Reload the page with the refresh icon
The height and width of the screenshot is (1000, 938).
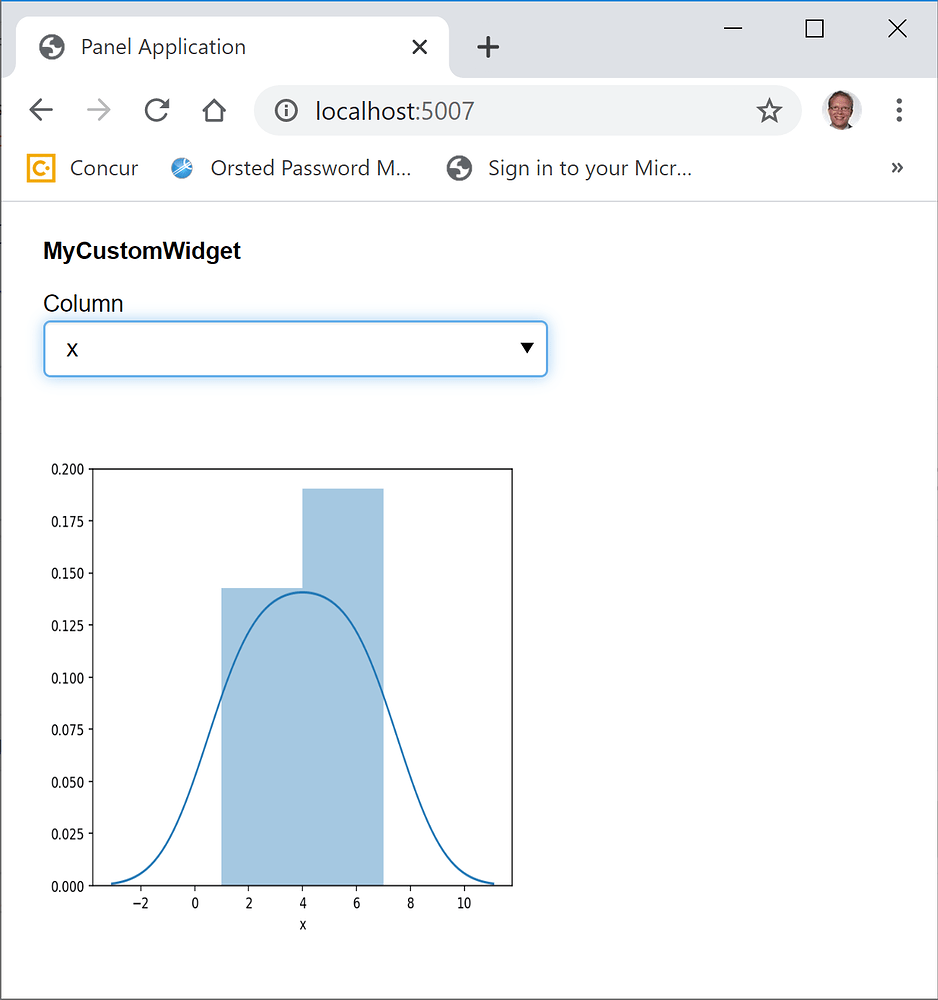[x=156, y=110]
